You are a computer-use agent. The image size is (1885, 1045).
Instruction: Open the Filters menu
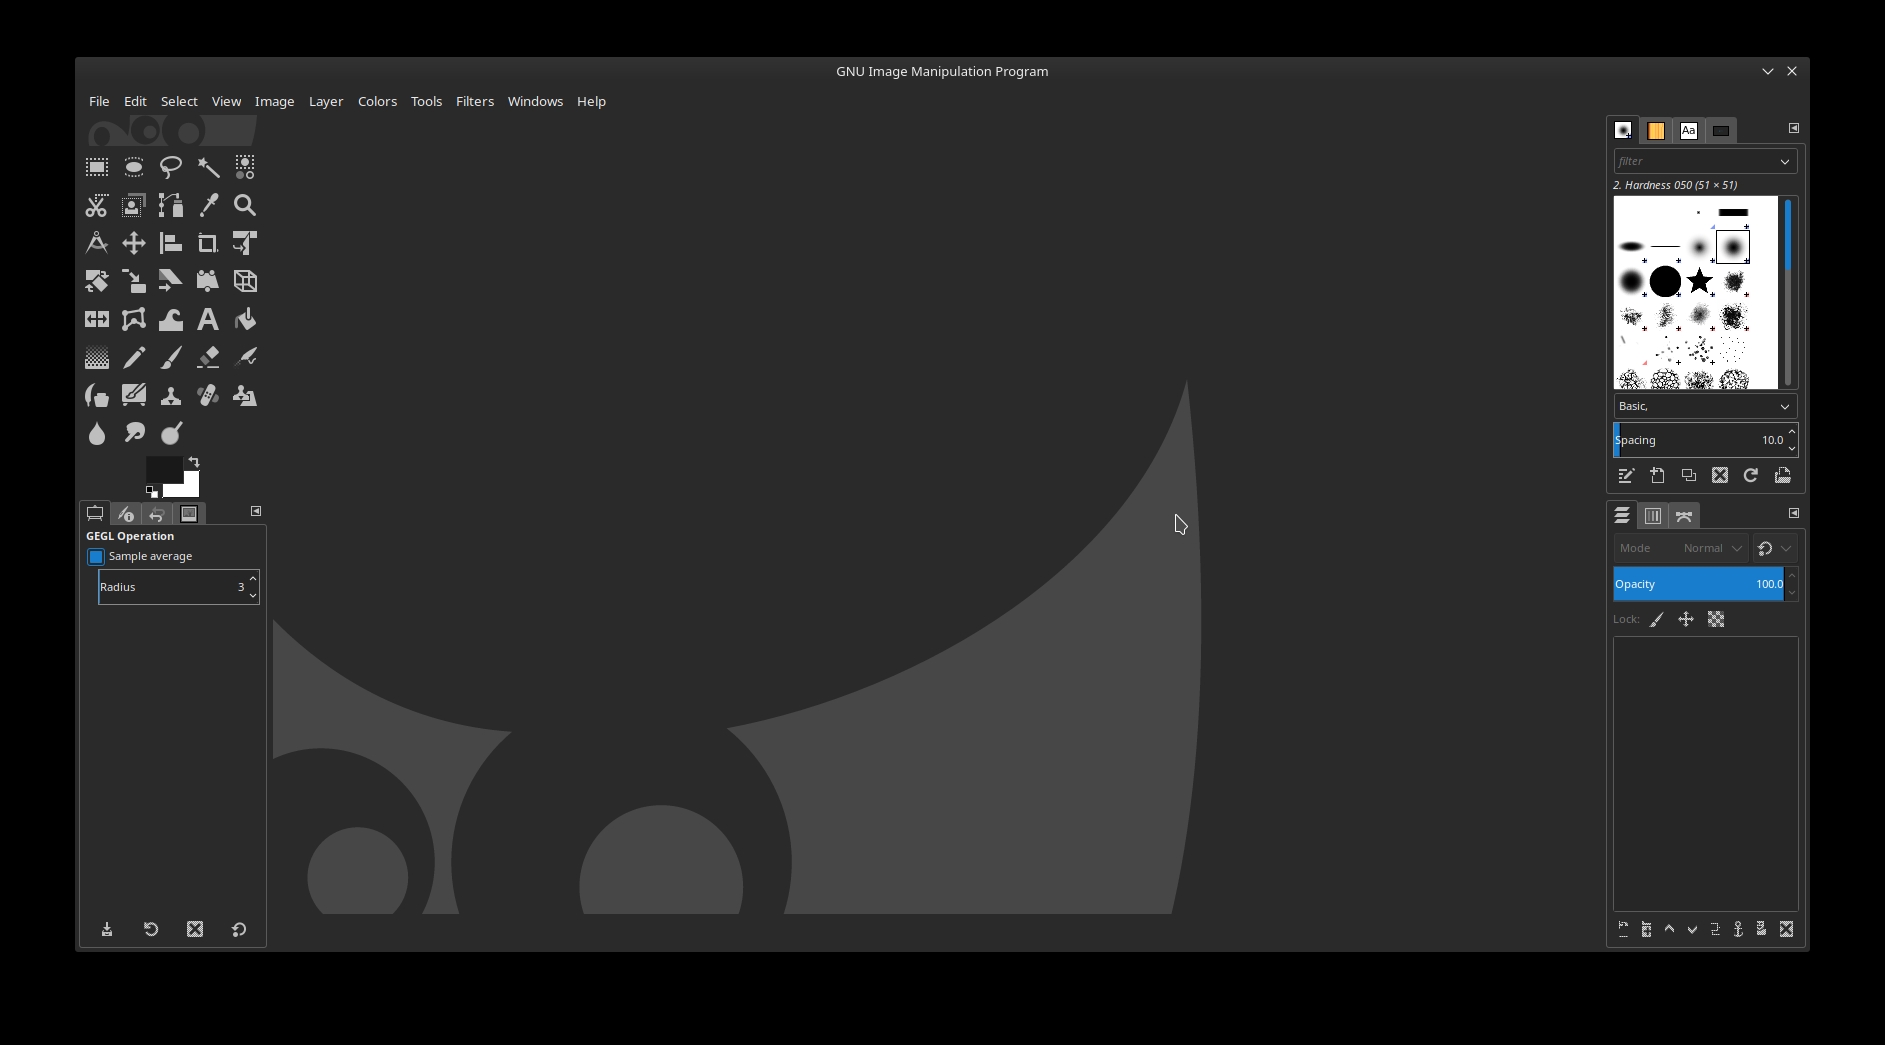tap(475, 101)
